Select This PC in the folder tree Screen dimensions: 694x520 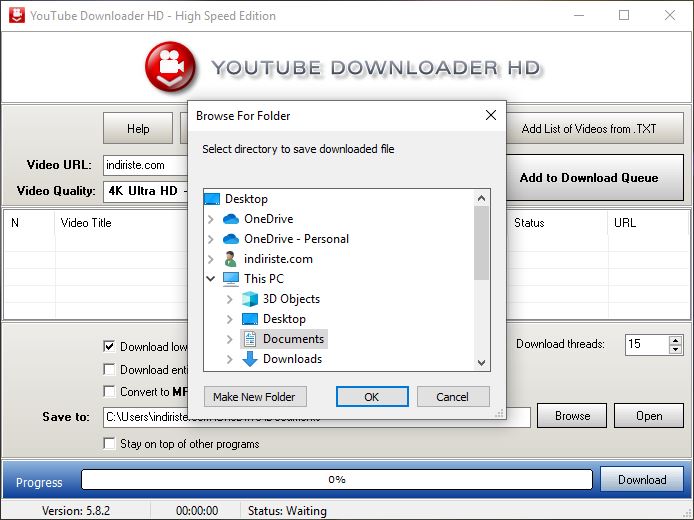tap(264, 279)
